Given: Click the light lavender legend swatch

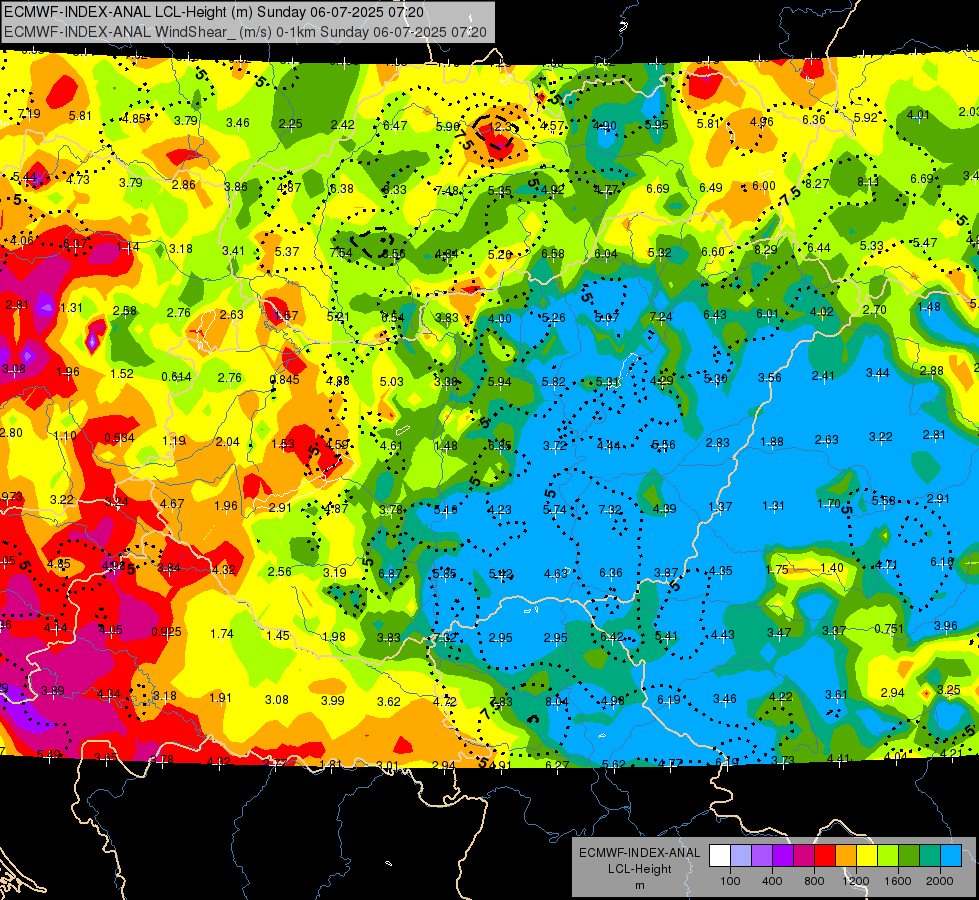Looking at the screenshot, I should (x=741, y=855).
